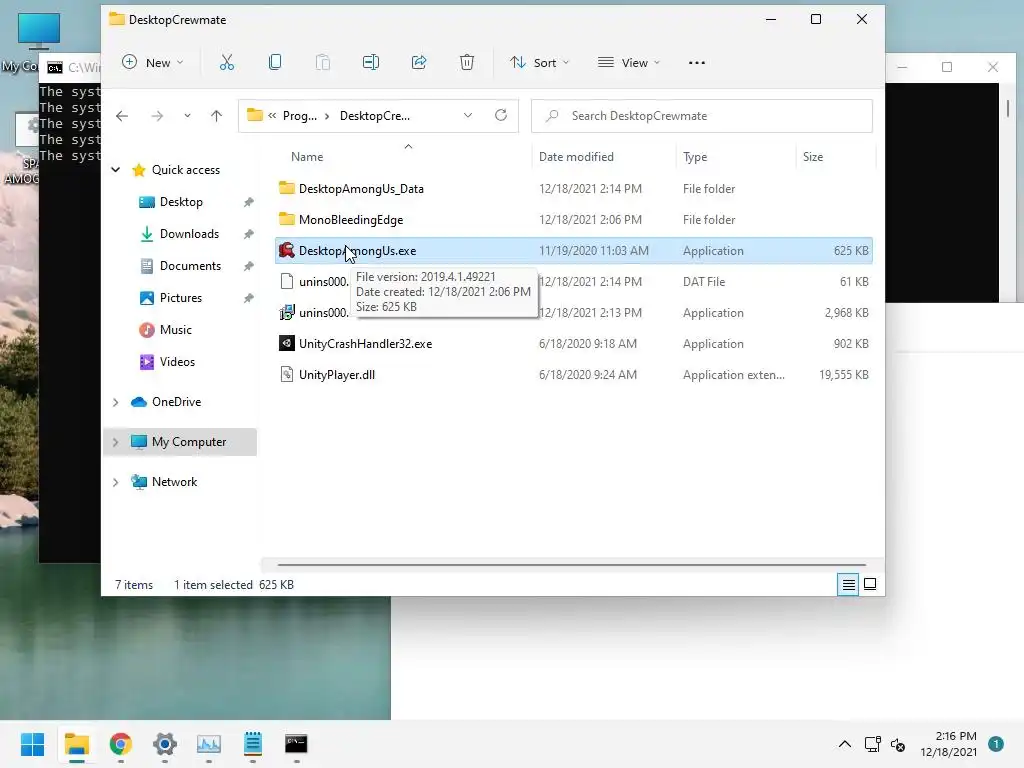The width and height of the screenshot is (1024, 768).
Task: Show hidden tray icons chevron
Action: (x=844, y=744)
